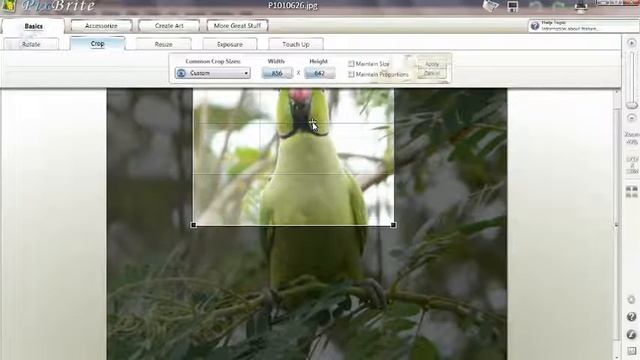Click the zoom out minus button below slider
The width and height of the screenshot is (640, 360).
[x=632, y=118]
